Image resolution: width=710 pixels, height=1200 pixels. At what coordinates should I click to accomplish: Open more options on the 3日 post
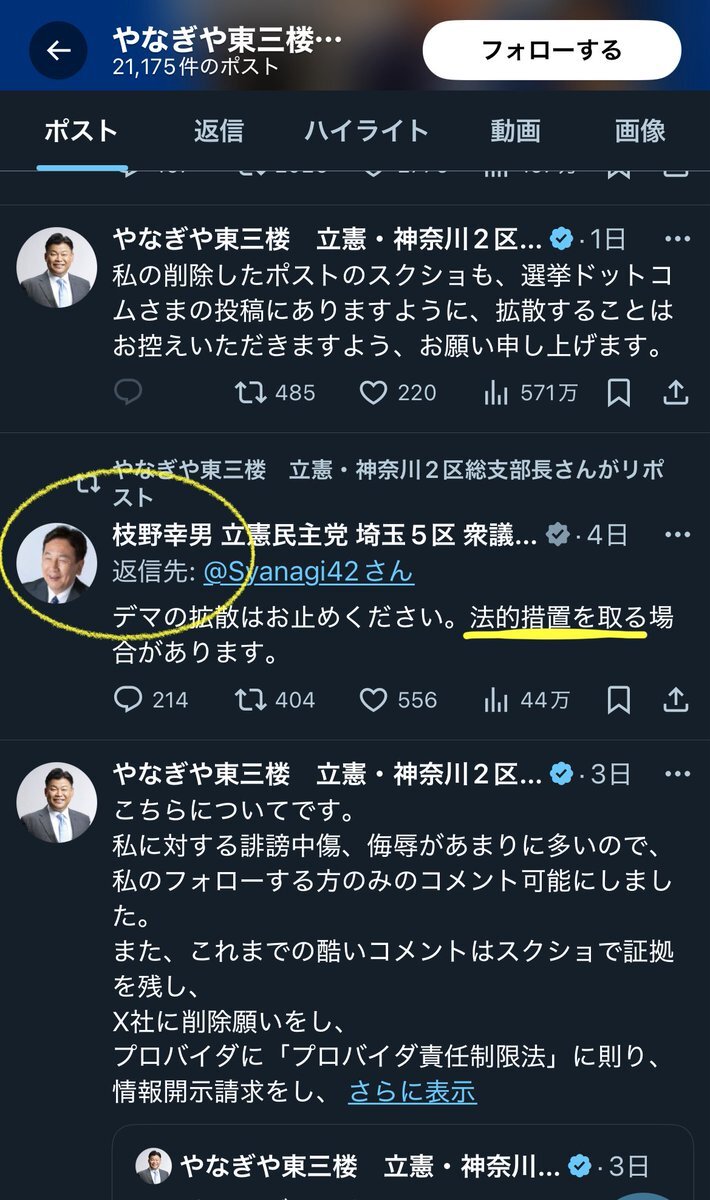pos(678,773)
